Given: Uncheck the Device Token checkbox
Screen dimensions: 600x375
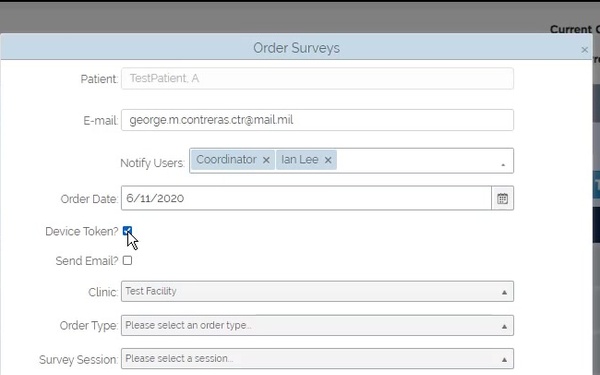Looking at the screenshot, I should click(x=127, y=231).
